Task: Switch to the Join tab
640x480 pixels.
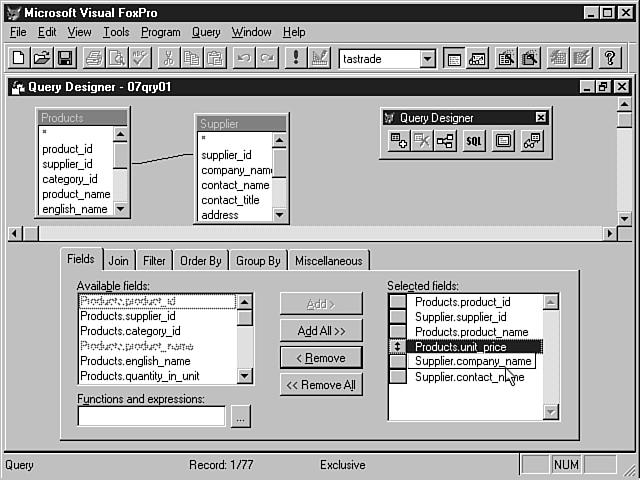Action: click(119, 261)
